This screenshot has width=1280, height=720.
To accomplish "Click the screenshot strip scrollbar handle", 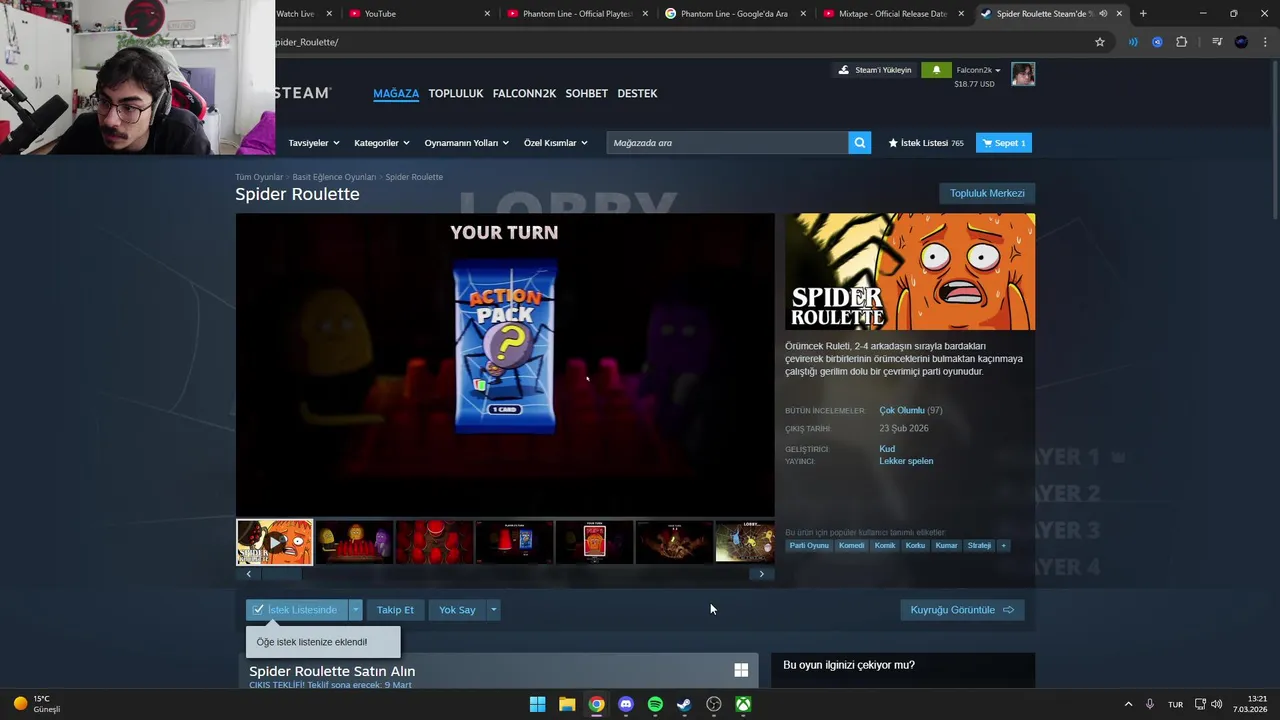I will coord(281,574).
